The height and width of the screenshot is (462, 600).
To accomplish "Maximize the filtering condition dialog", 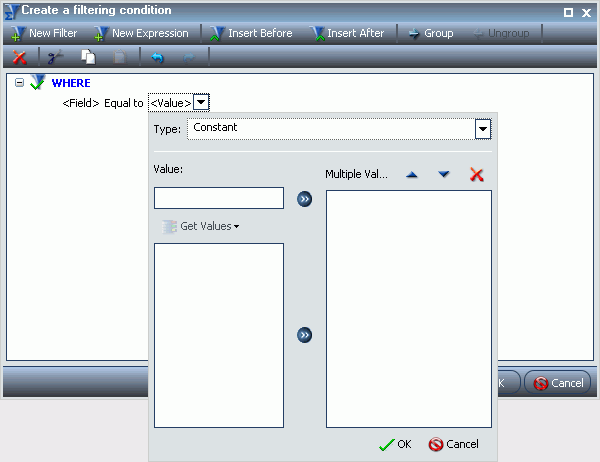I will coord(569,13).
